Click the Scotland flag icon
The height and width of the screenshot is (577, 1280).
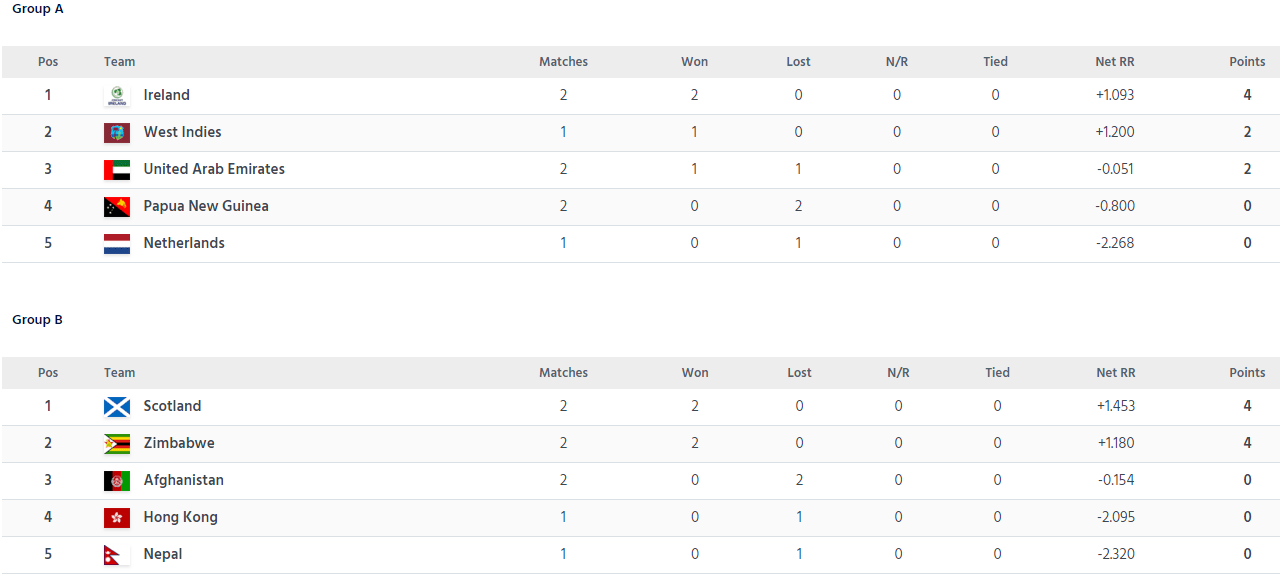[x=117, y=407]
